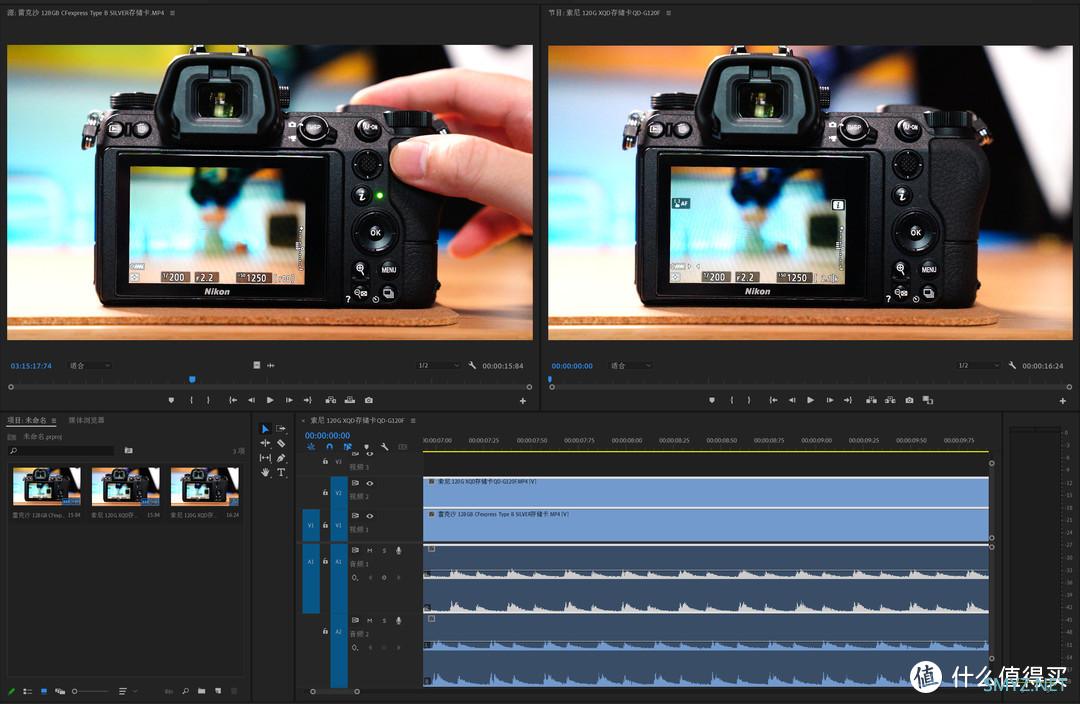Click Lift button in Program monitor
This screenshot has height=704, width=1080.
point(871,400)
